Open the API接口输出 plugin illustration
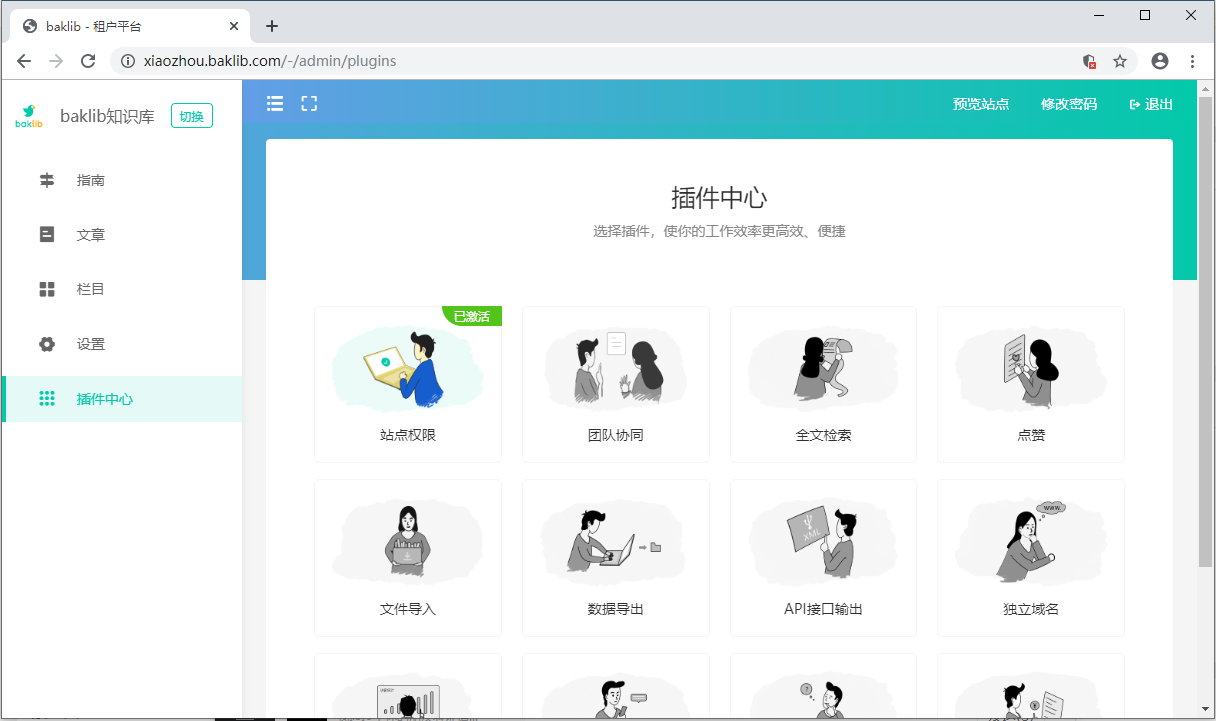Image resolution: width=1216 pixels, height=721 pixels. click(x=823, y=540)
